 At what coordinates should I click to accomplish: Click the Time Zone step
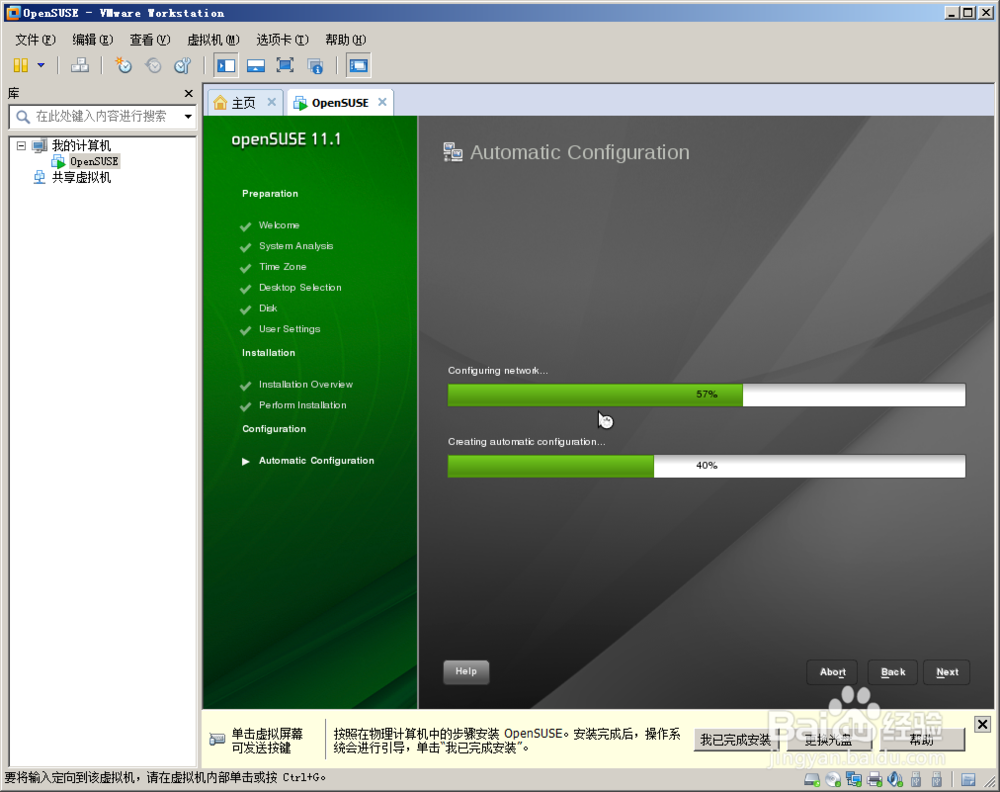tap(283, 267)
